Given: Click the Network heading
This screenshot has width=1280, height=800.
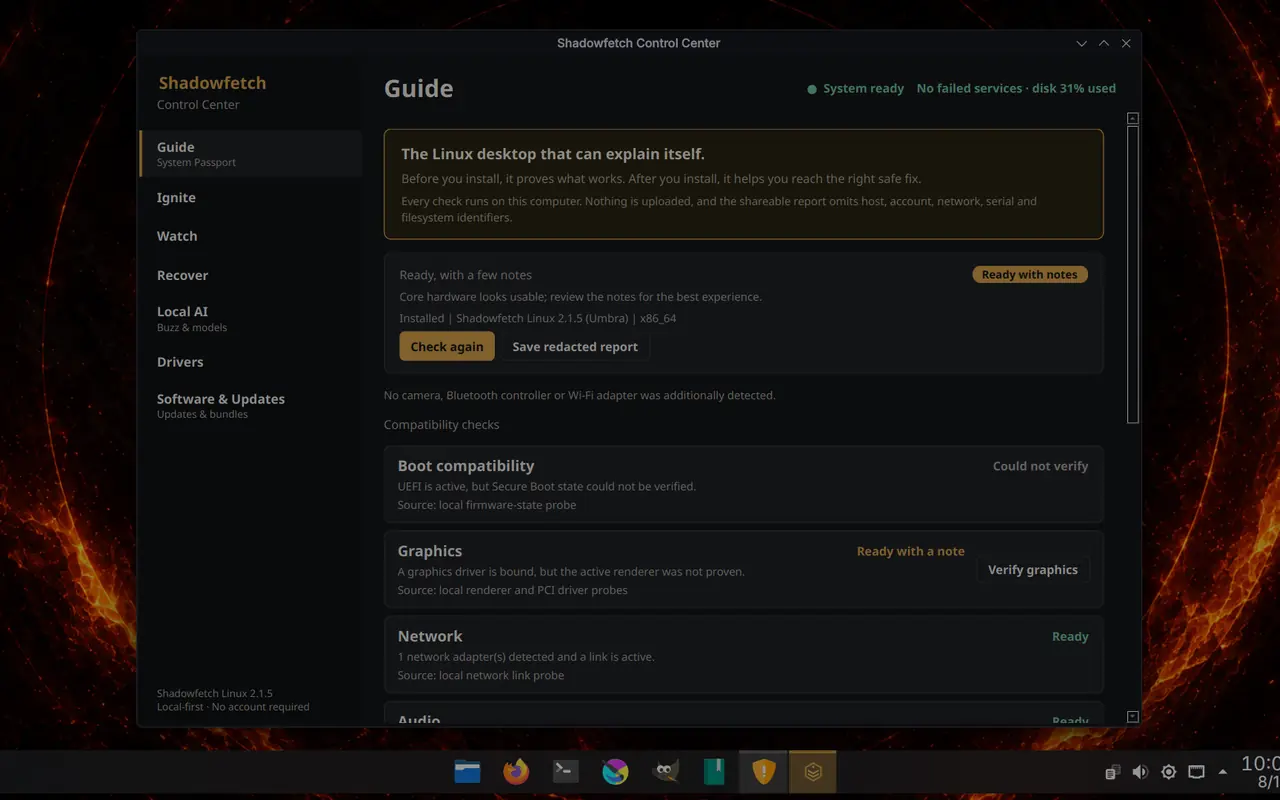Looking at the screenshot, I should tap(430, 636).
